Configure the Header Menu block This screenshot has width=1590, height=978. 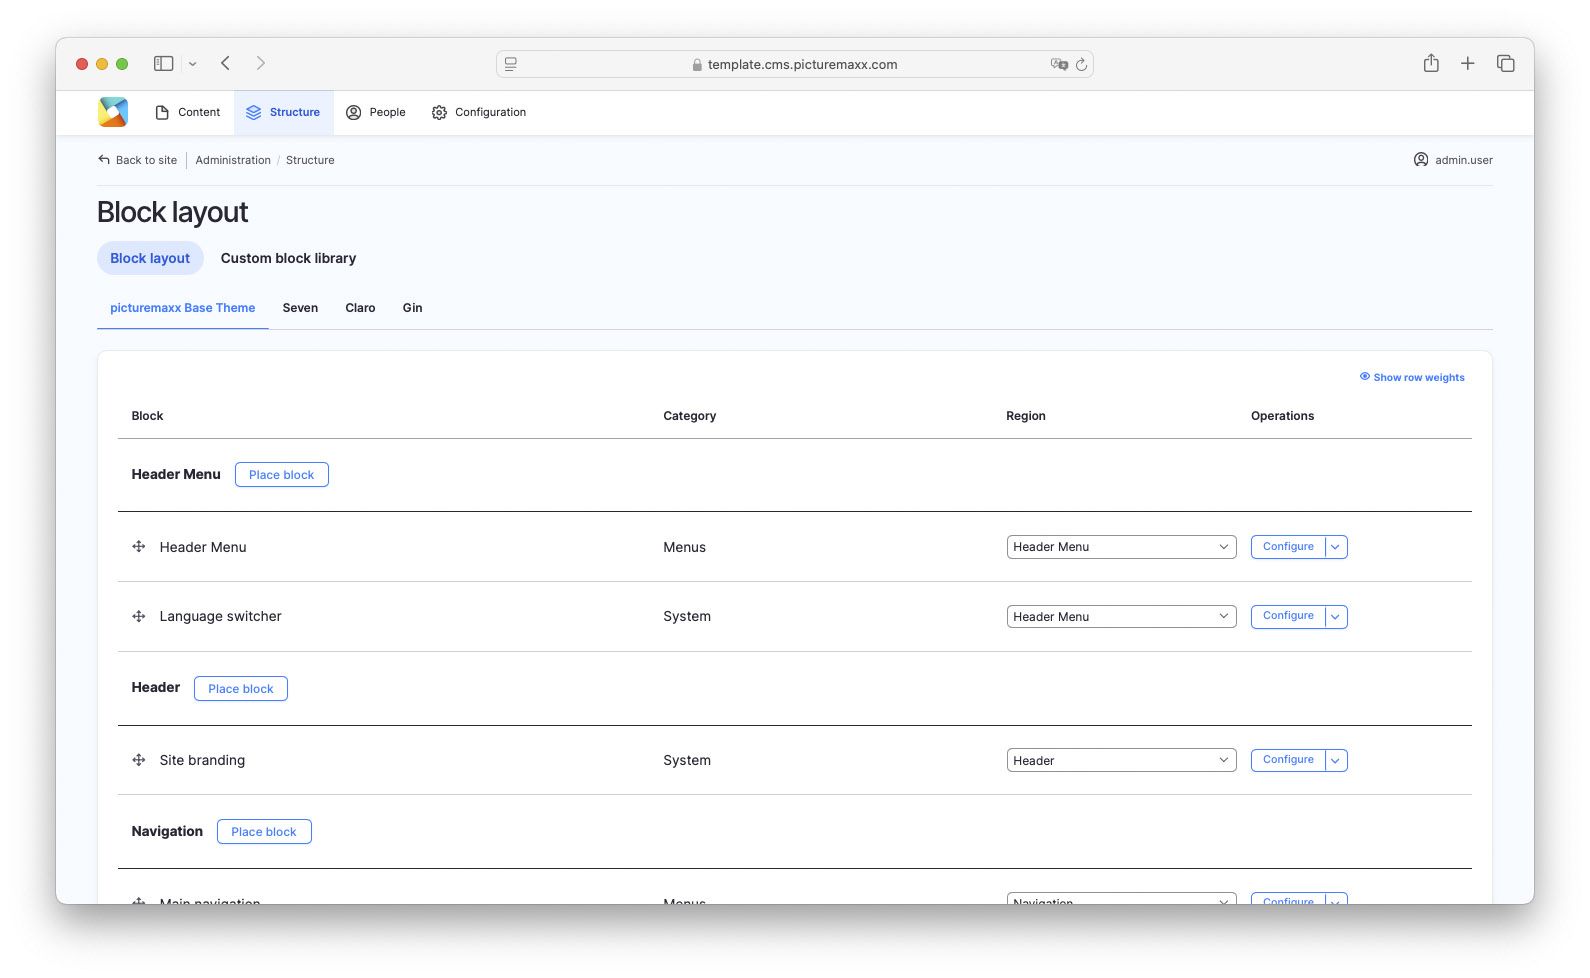click(1288, 547)
